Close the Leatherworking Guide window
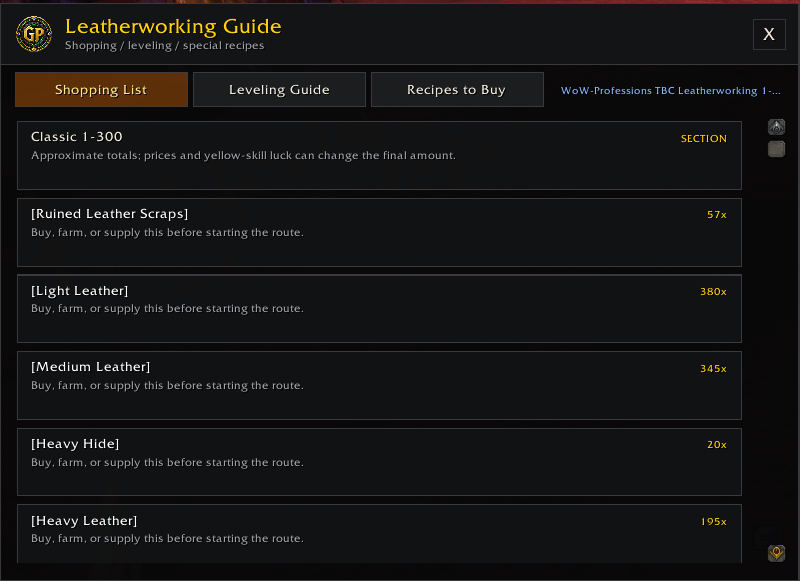 [x=769, y=34]
